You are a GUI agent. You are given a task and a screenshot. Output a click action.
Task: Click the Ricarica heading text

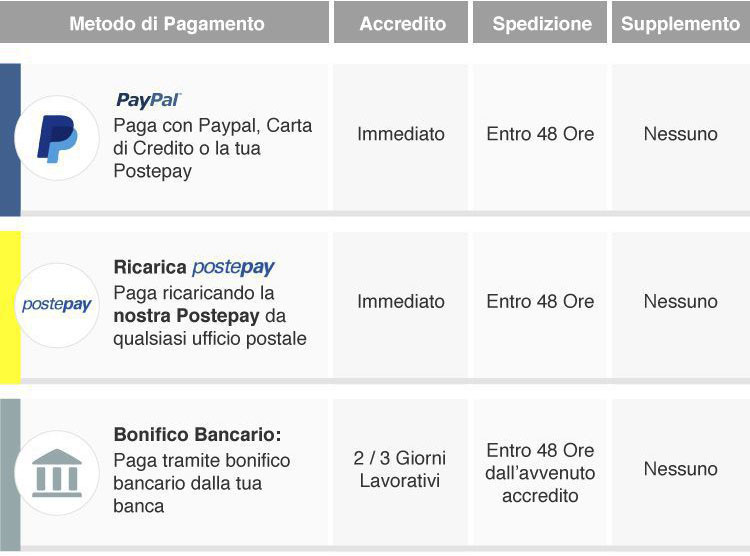tap(150, 267)
